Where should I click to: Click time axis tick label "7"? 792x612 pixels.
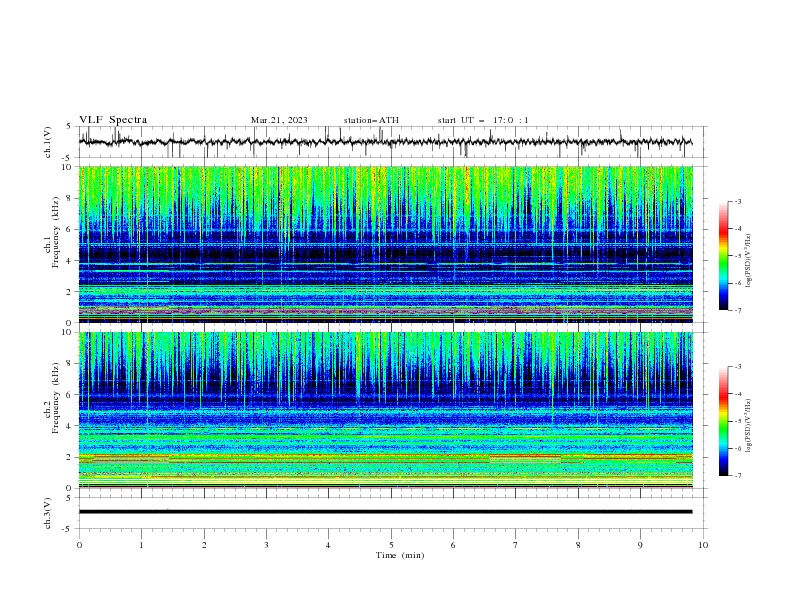[516, 545]
